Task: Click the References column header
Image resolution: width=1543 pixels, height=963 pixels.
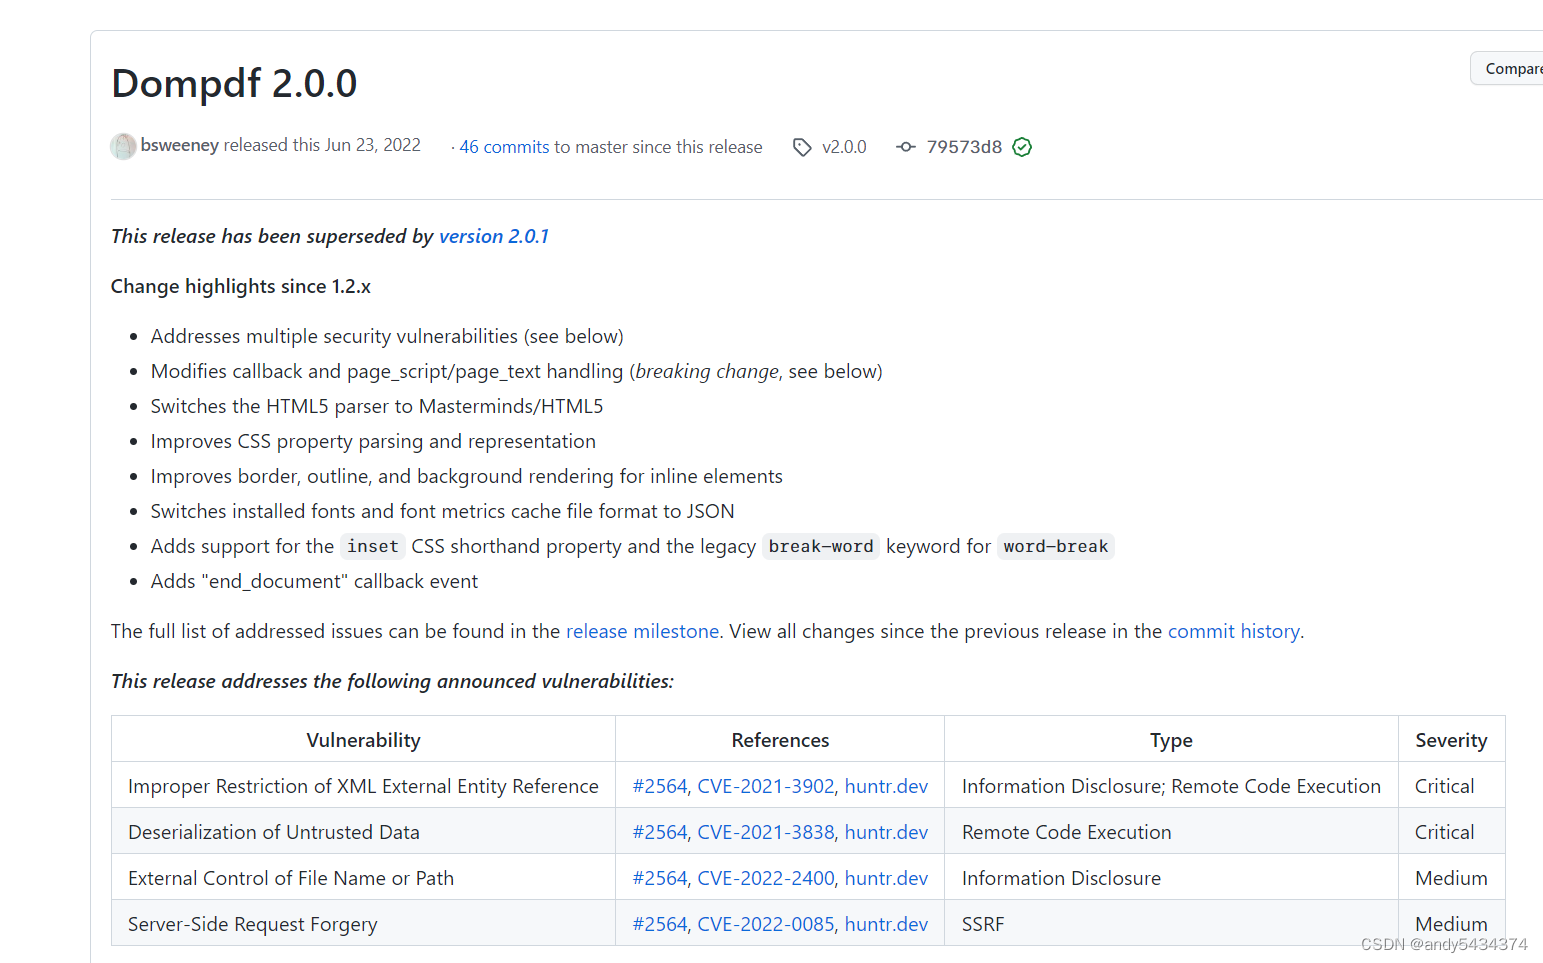Action: pyautogui.click(x=780, y=740)
